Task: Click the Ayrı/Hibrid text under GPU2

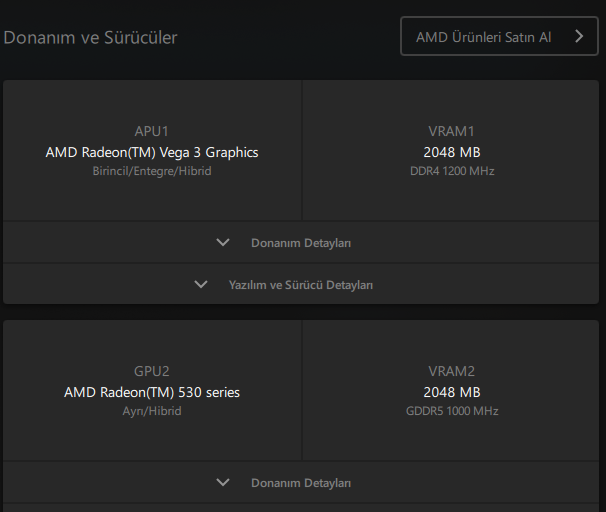Action: pyautogui.click(x=152, y=411)
